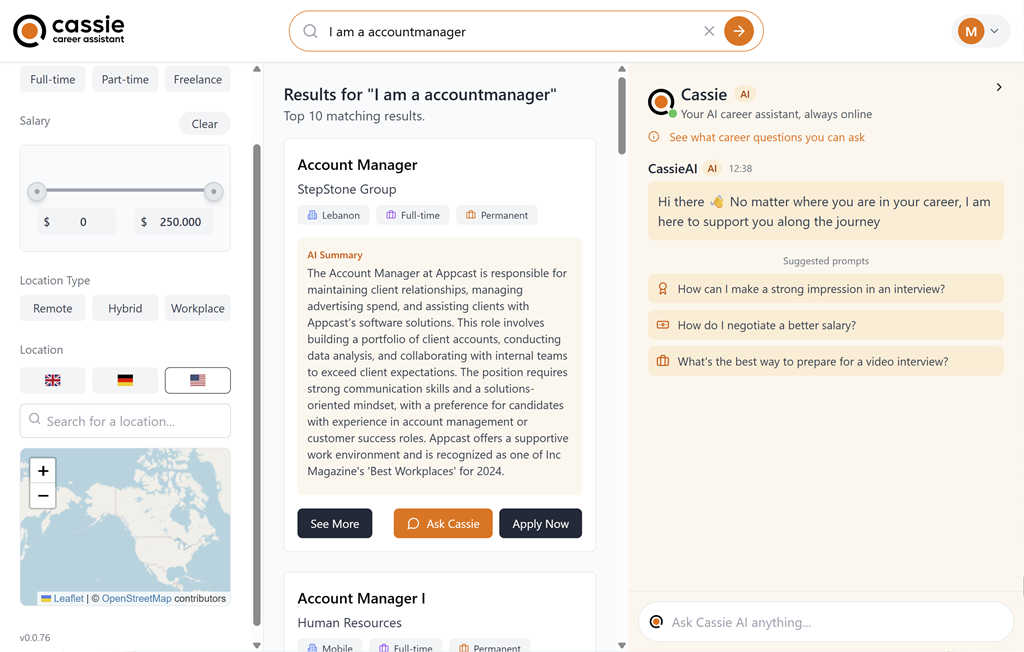Zoom out on the map
This screenshot has width=1024, height=652.
pos(42,496)
